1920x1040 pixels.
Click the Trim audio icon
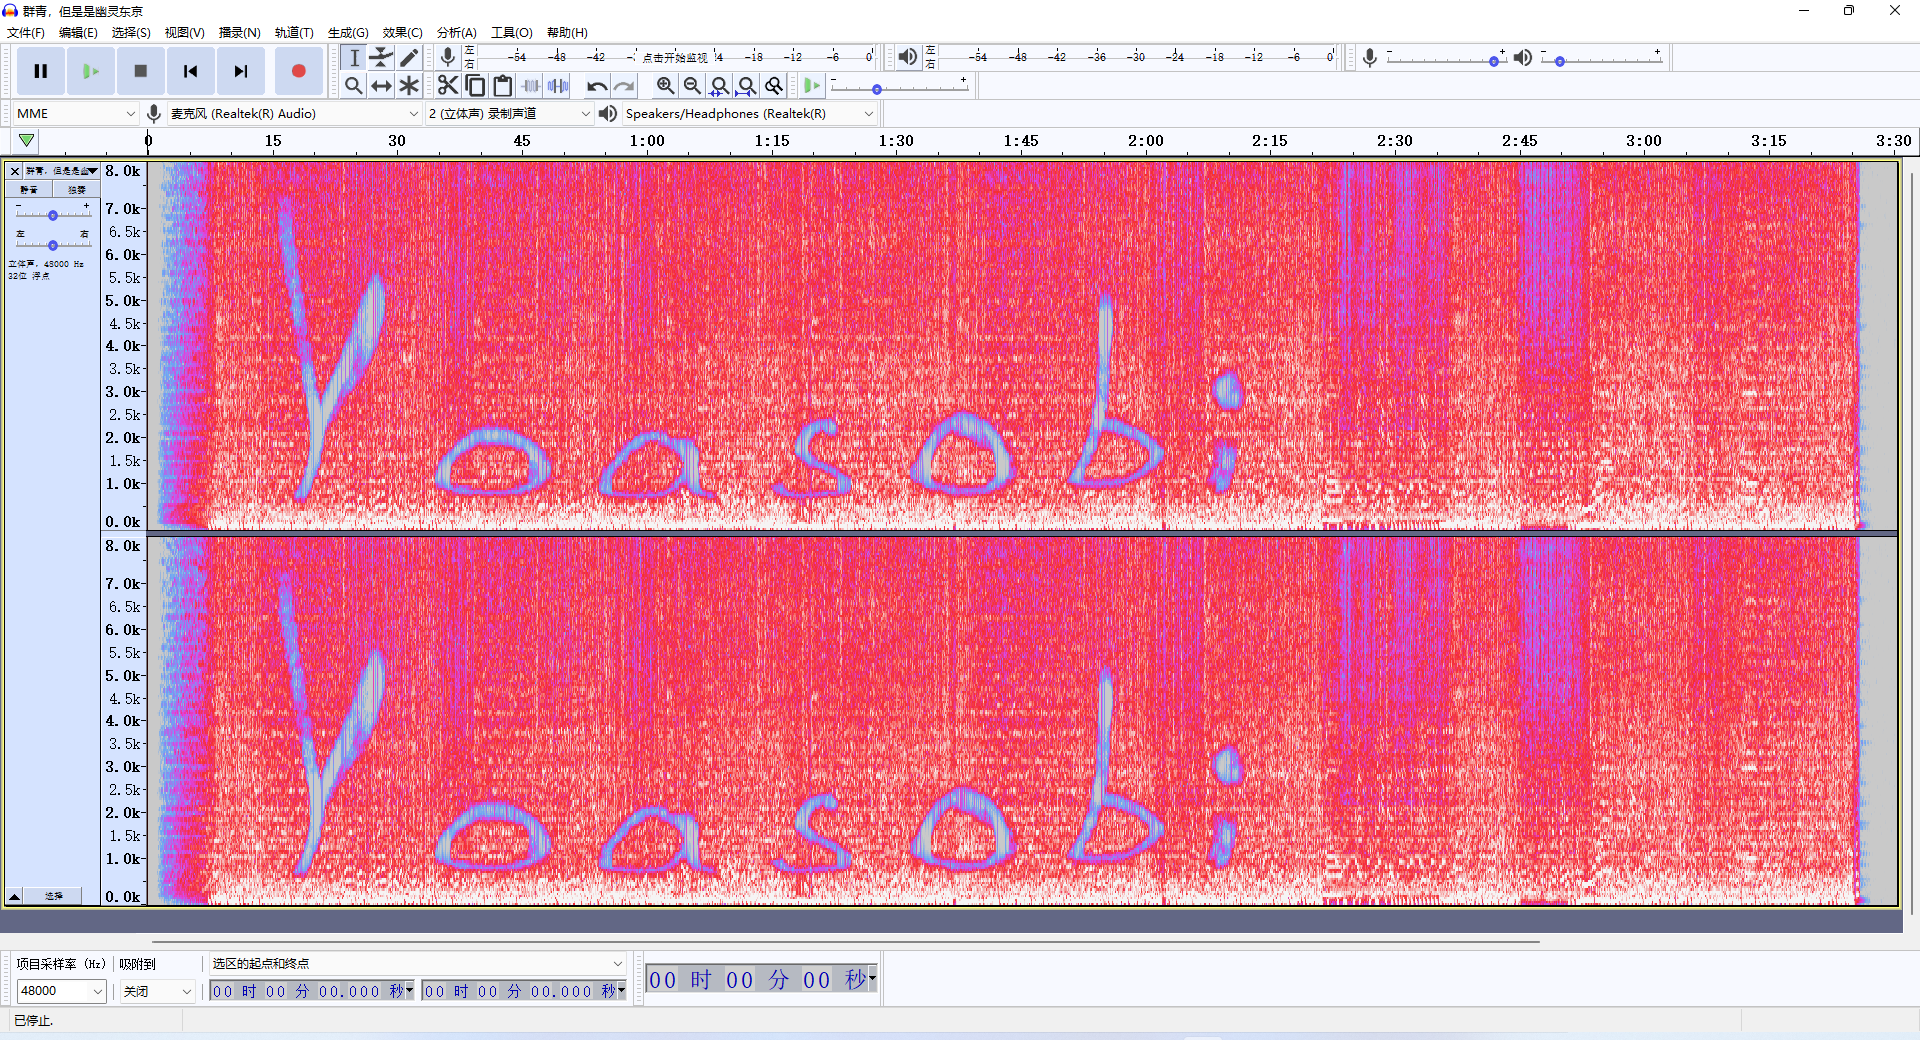[x=531, y=86]
